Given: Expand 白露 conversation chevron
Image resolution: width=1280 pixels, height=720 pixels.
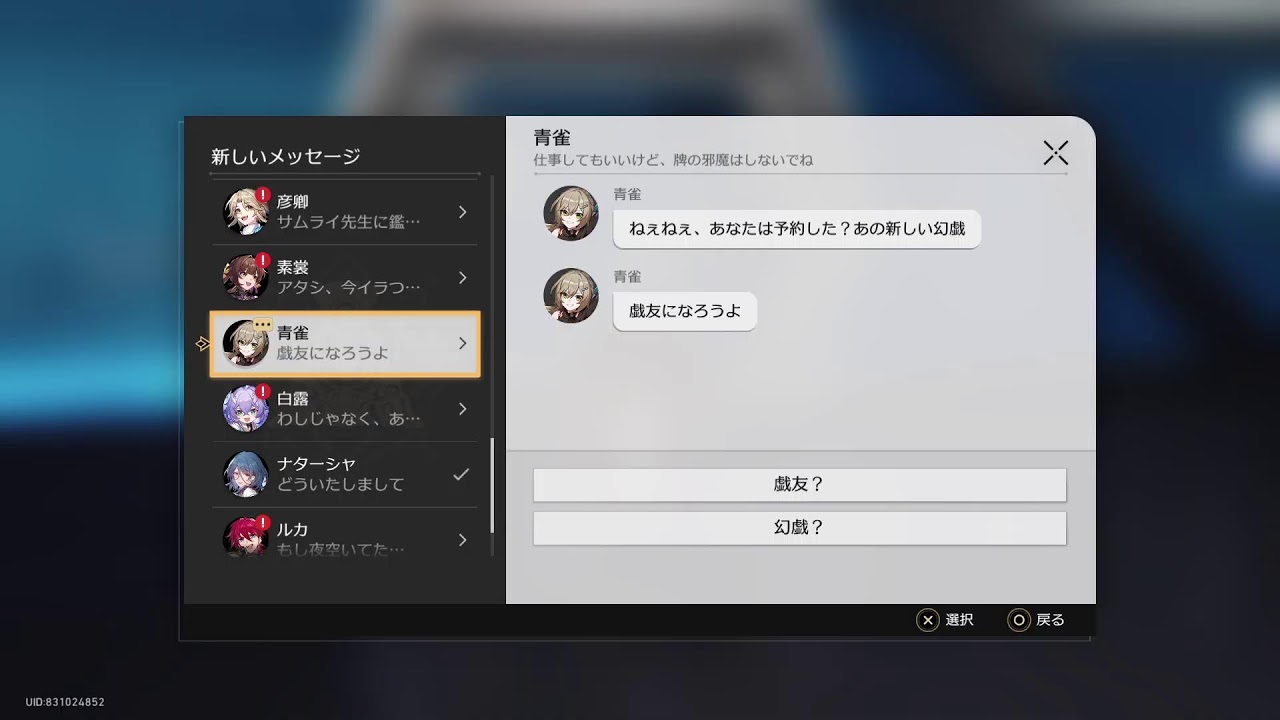Looking at the screenshot, I should [x=462, y=408].
